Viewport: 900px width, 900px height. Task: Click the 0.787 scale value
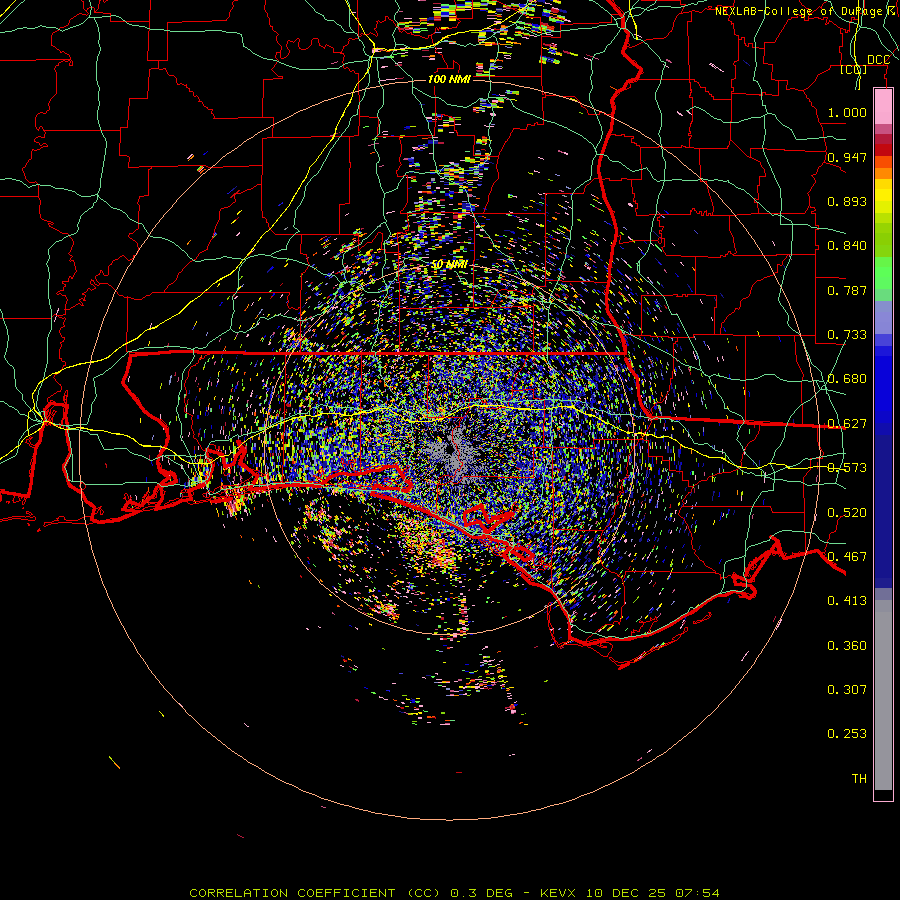(x=847, y=290)
